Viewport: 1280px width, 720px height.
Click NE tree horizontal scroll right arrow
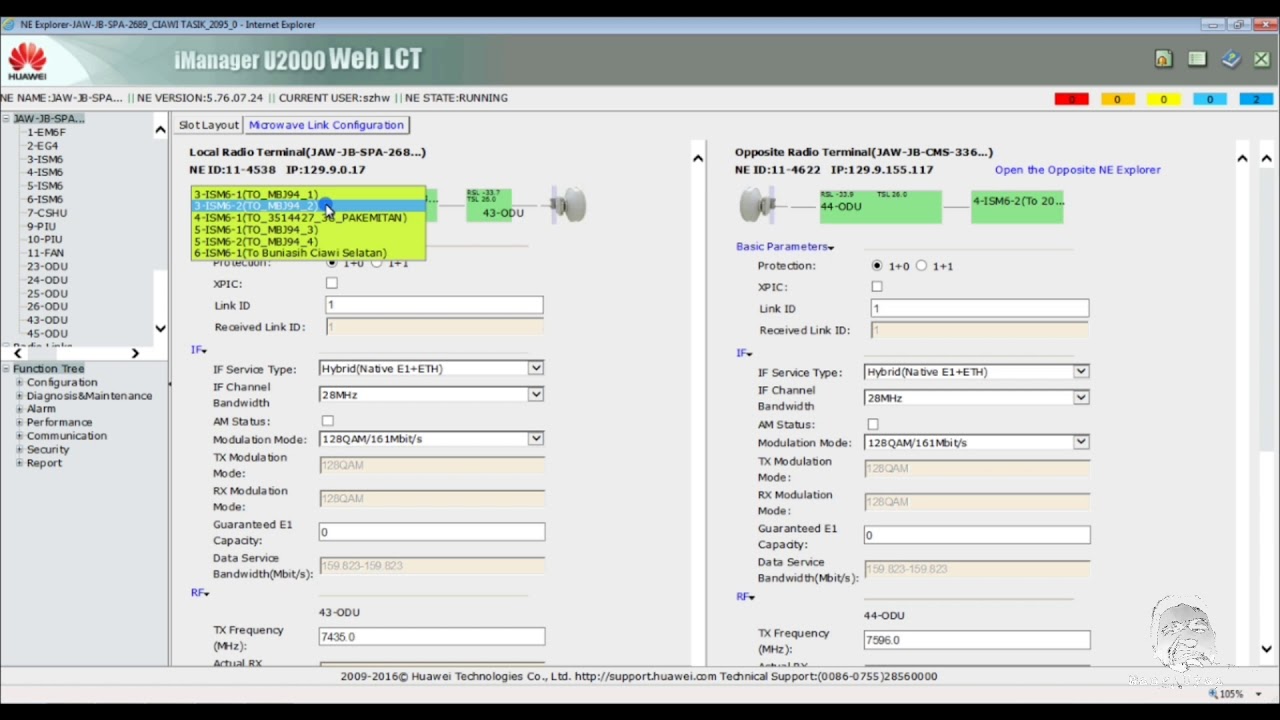135,353
